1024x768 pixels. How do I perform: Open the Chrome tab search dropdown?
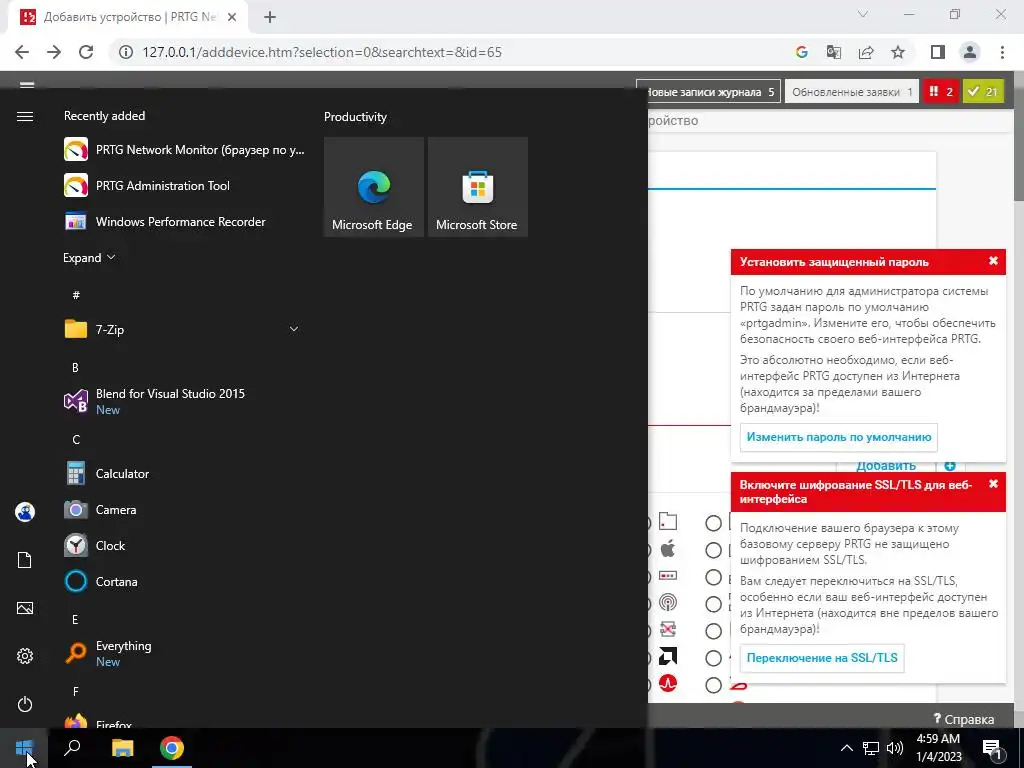coord(863,14)
